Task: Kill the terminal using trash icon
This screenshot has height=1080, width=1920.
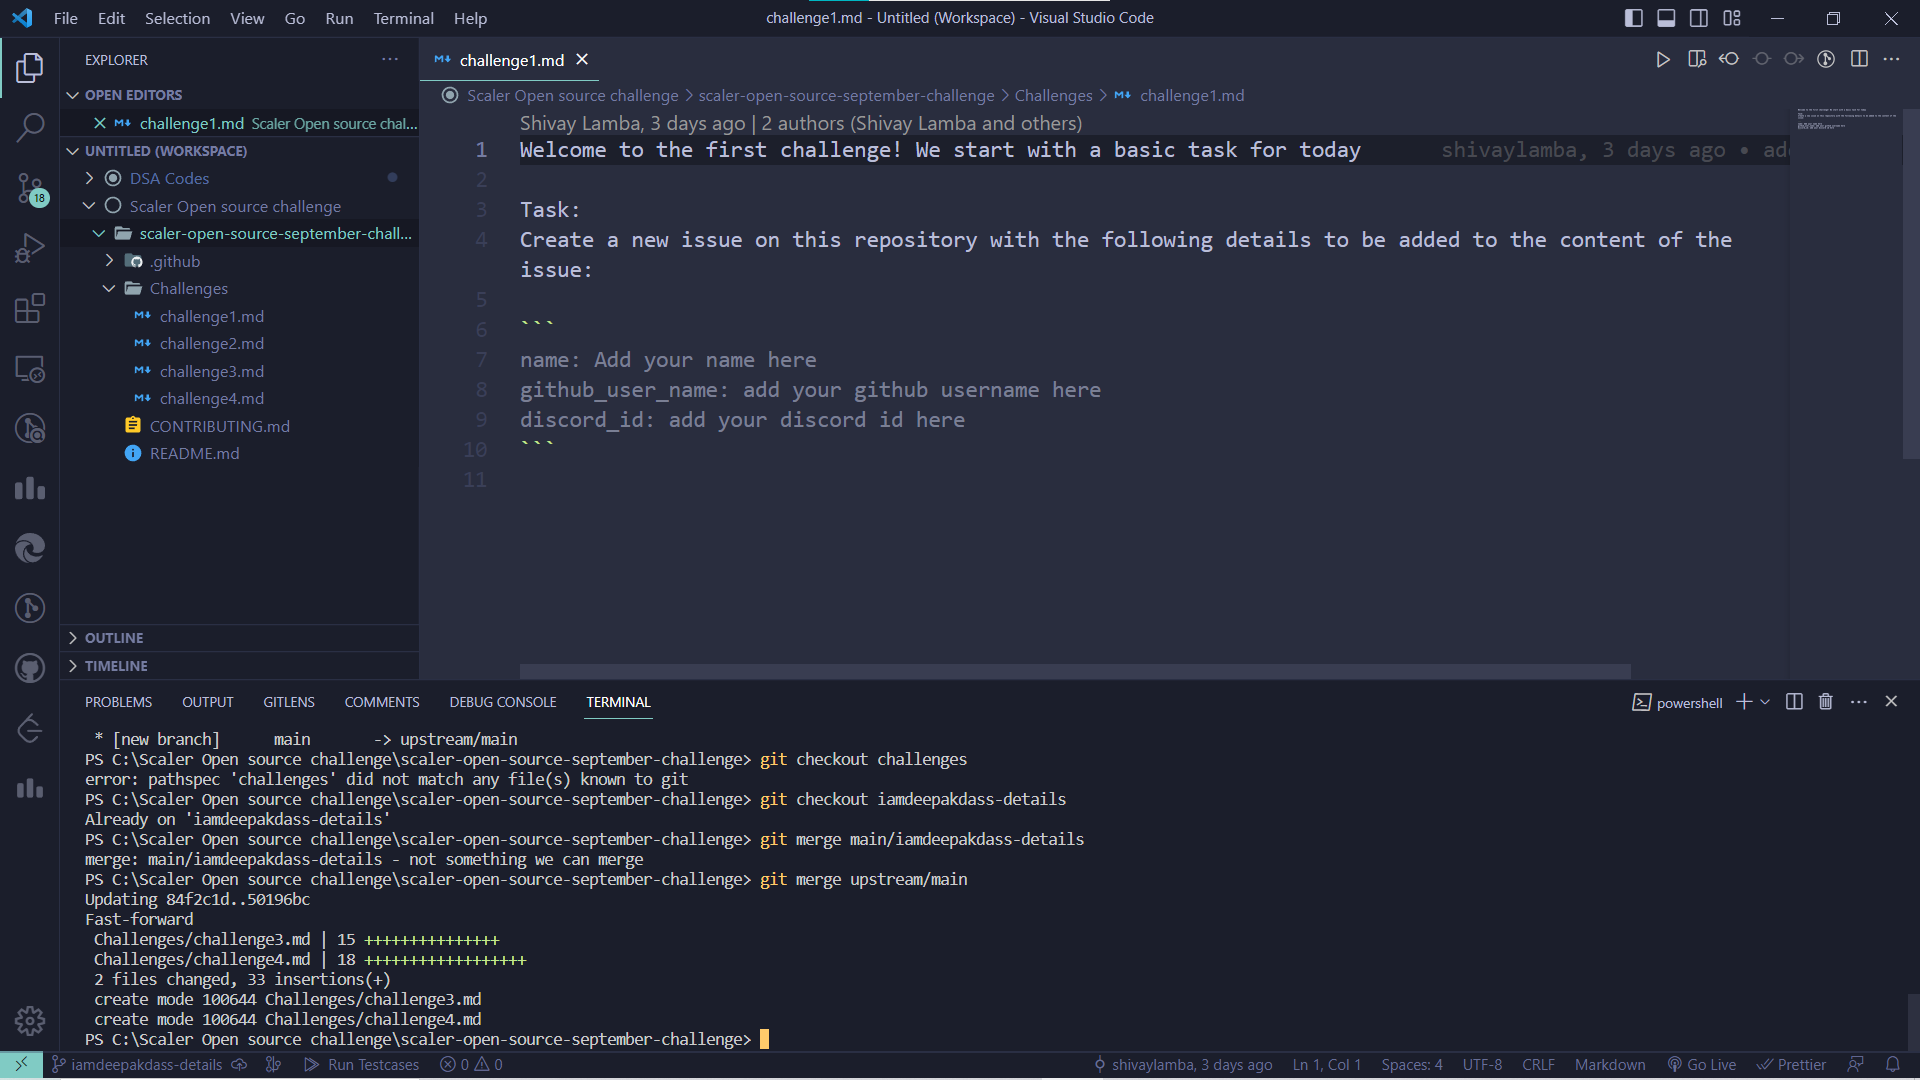Action: [x=1825, y=701]
